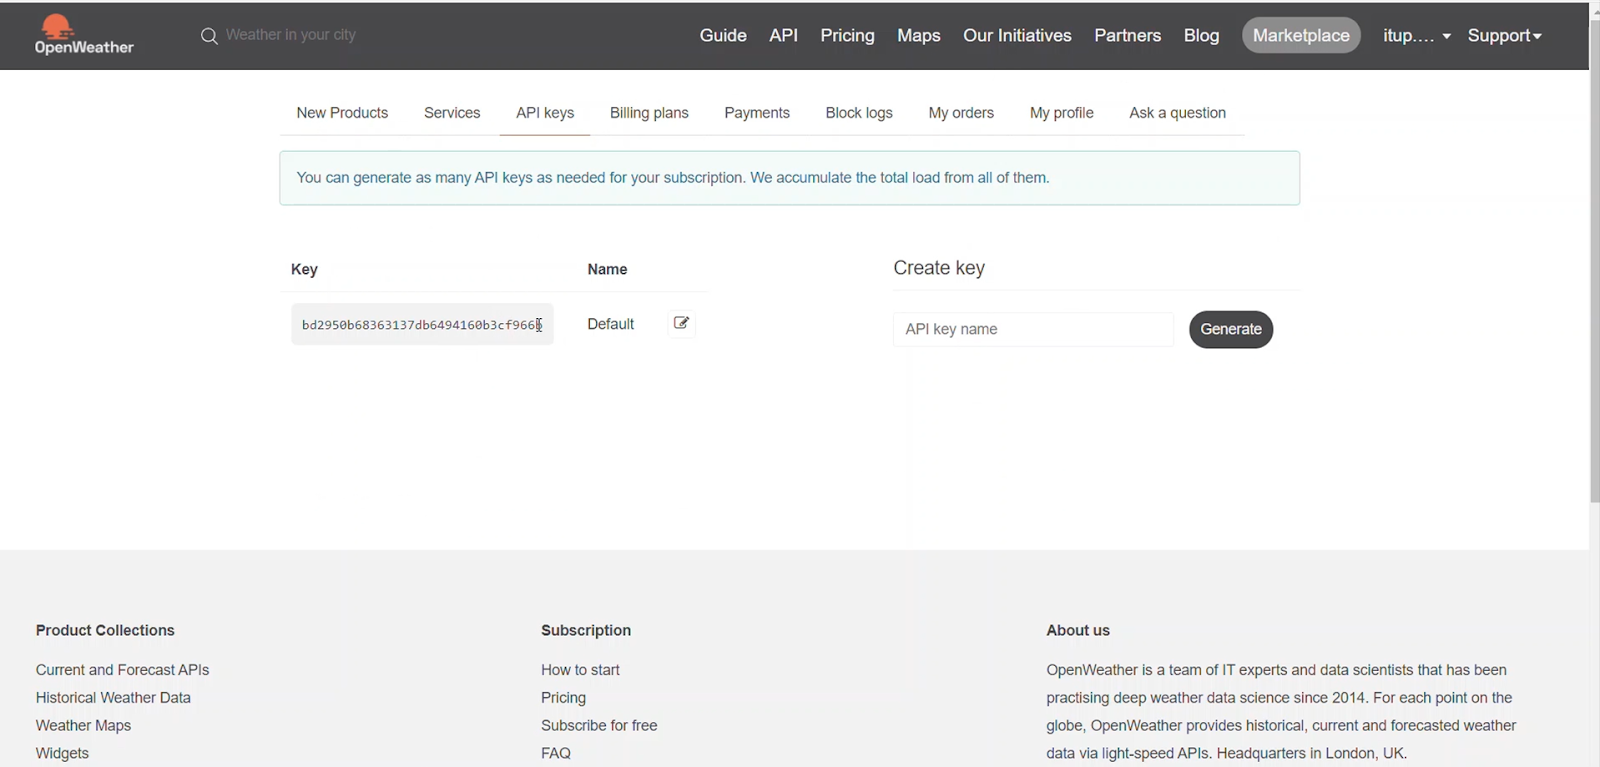Click the About us heading
The width and height of the screenshot is (1600, 767).
pos(1078,630)
